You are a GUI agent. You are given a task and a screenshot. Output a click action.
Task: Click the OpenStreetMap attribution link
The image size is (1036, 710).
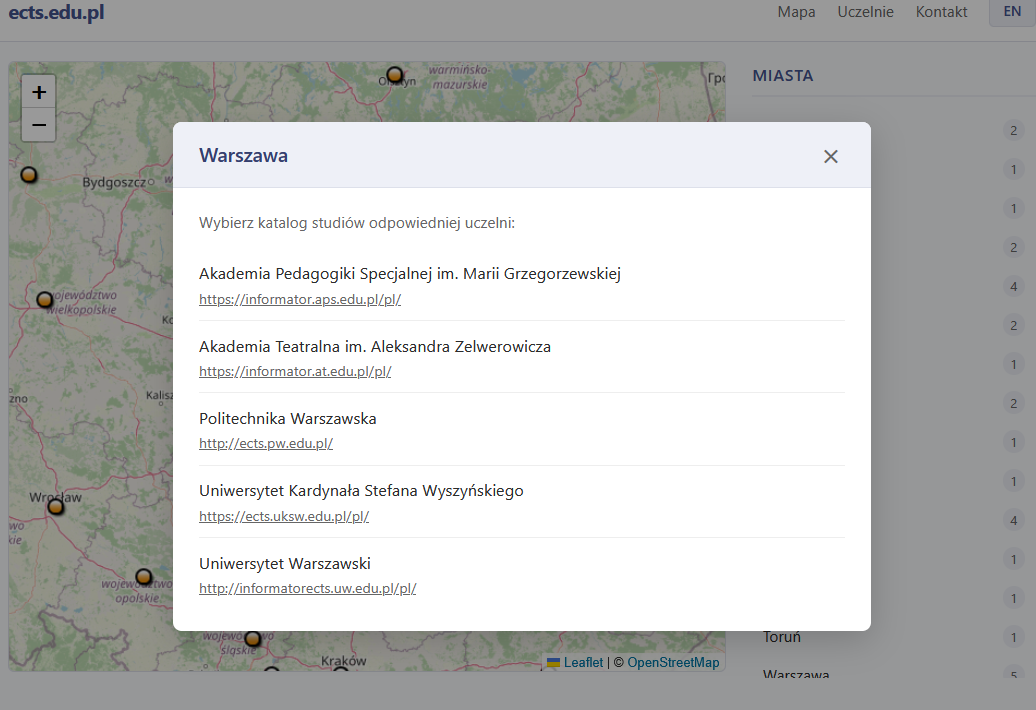click(x=672, y=662)
